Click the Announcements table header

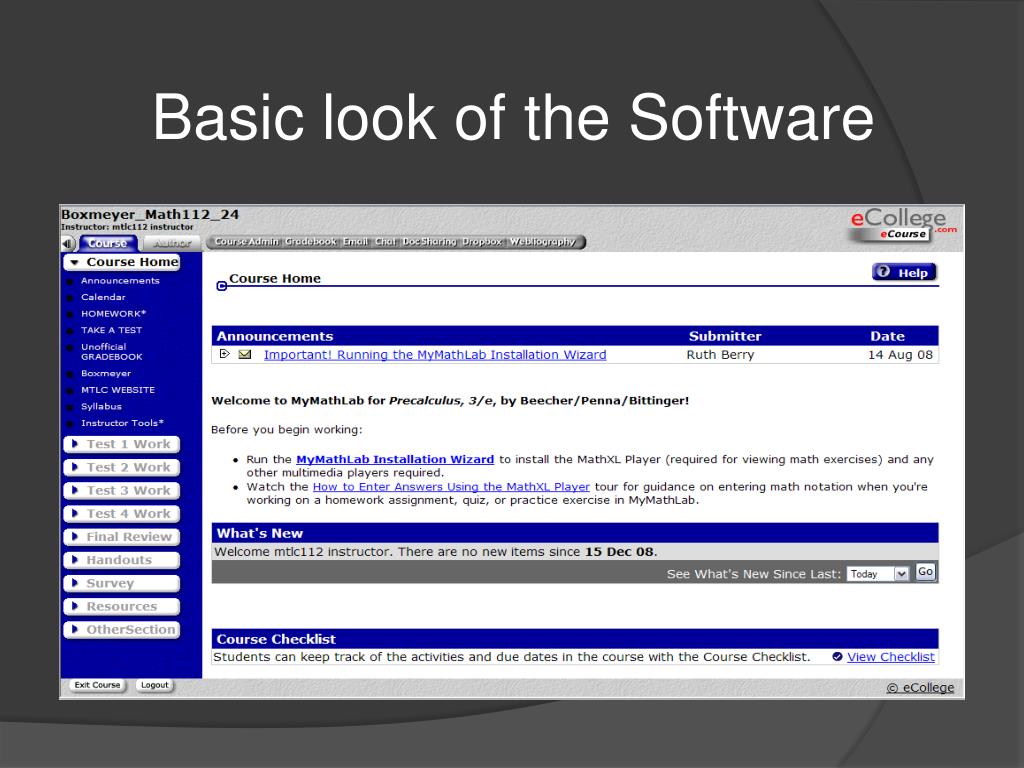coord(275,336)
